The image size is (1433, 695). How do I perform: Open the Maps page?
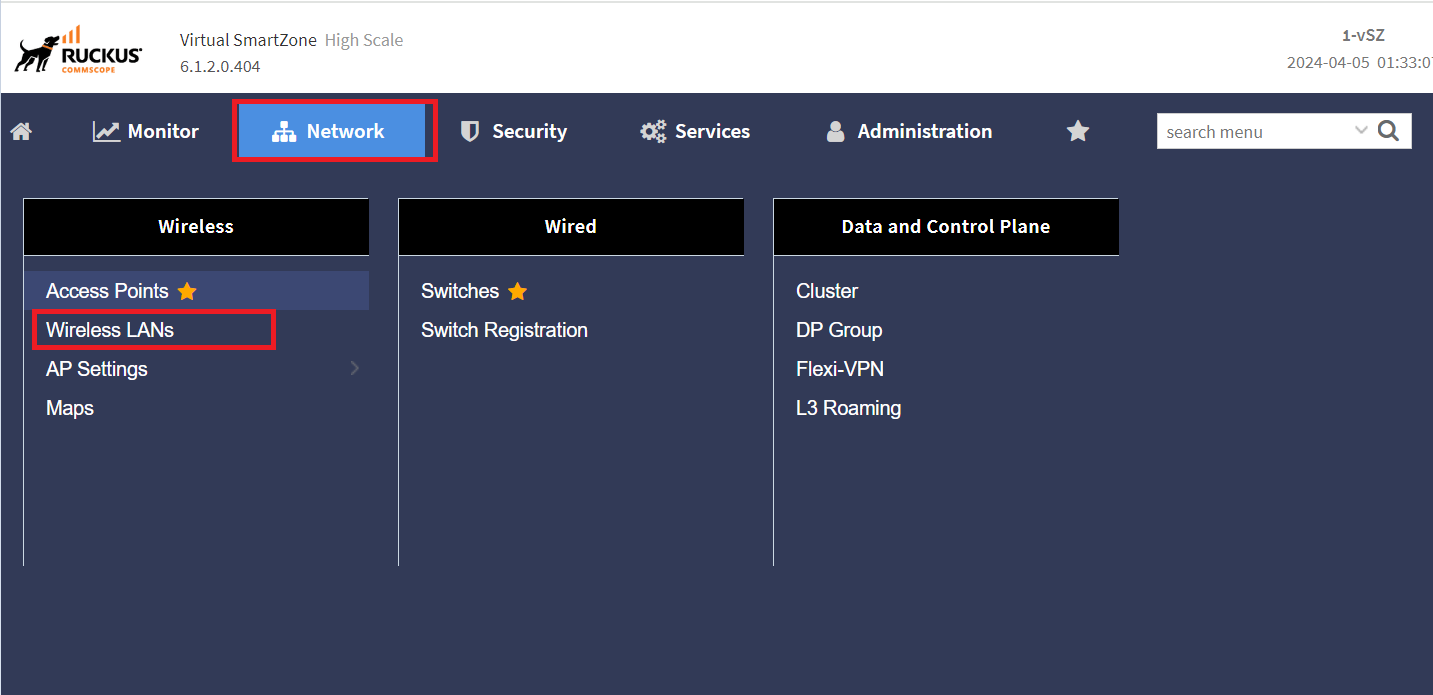[70, 408]
